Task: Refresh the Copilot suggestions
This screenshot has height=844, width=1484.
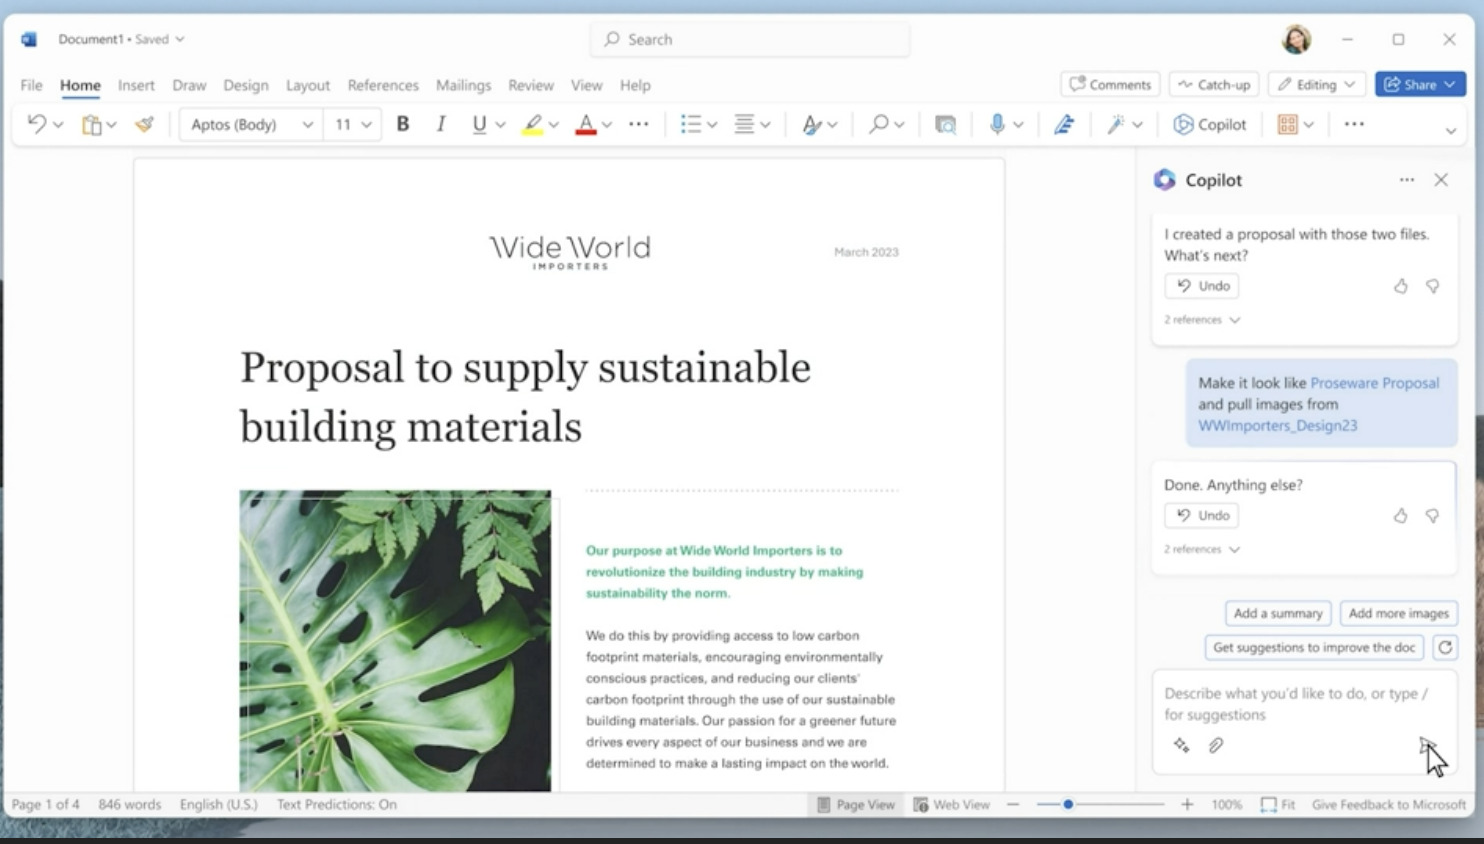Action: pyautogui.click(x=1445, y=647)
